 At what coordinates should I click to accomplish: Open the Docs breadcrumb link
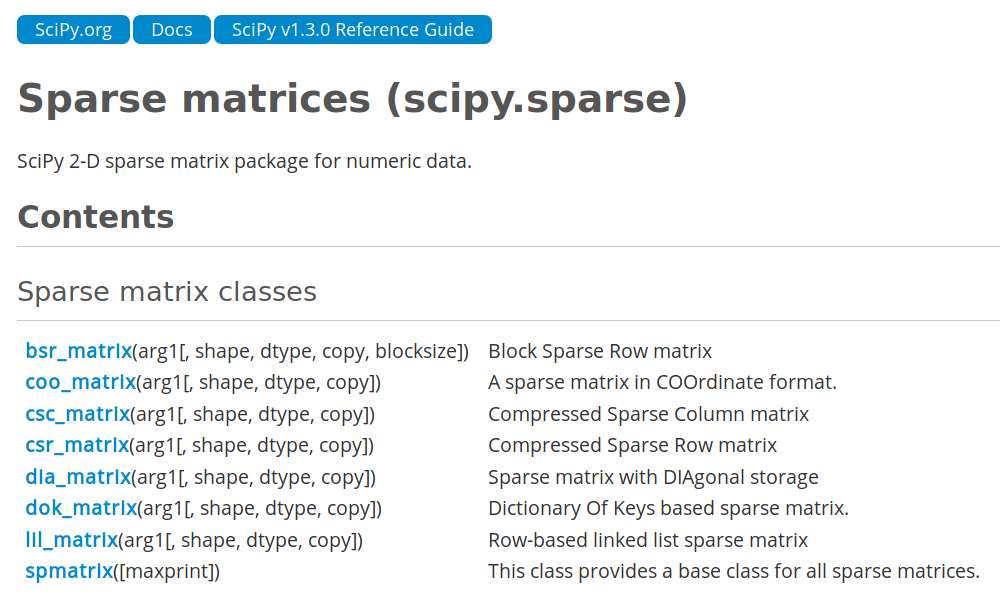172,30
